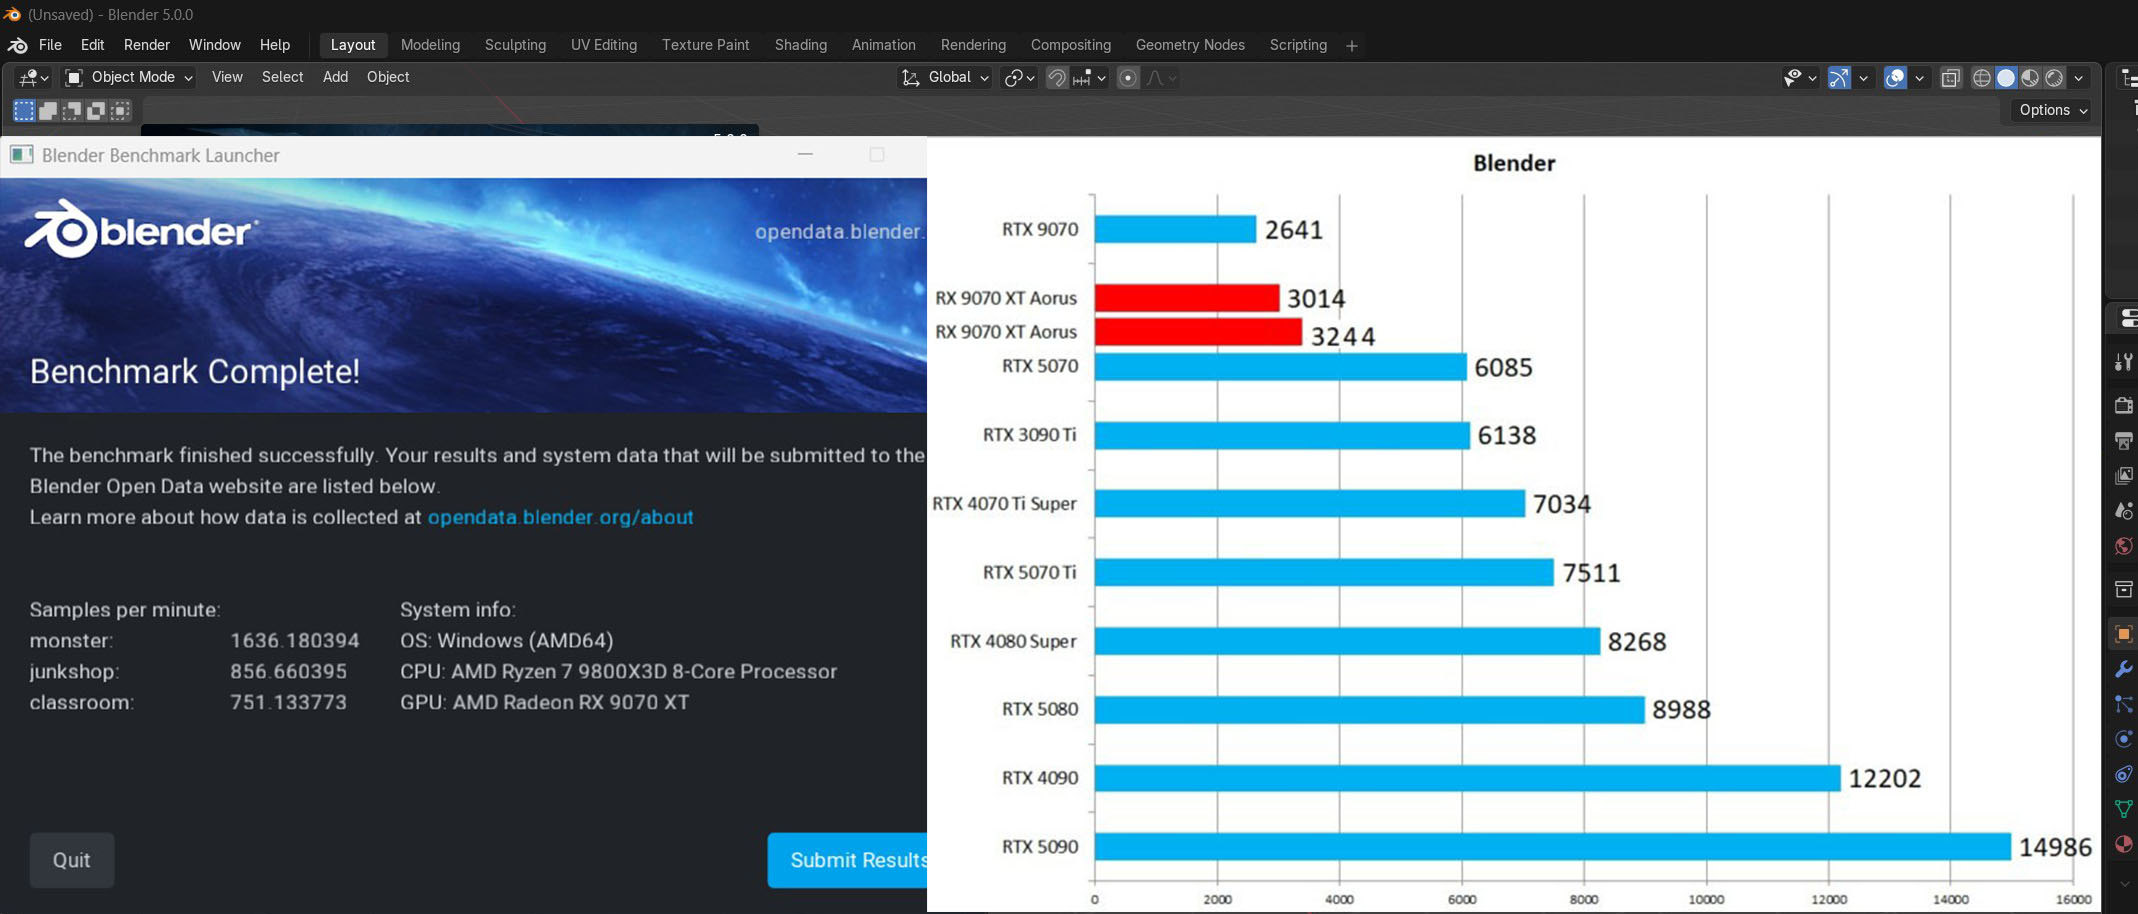The height and width of the screenshot is (914, 2138).
Task: Switch to the Sculpting workspace tab
Action: click(515, 45)
